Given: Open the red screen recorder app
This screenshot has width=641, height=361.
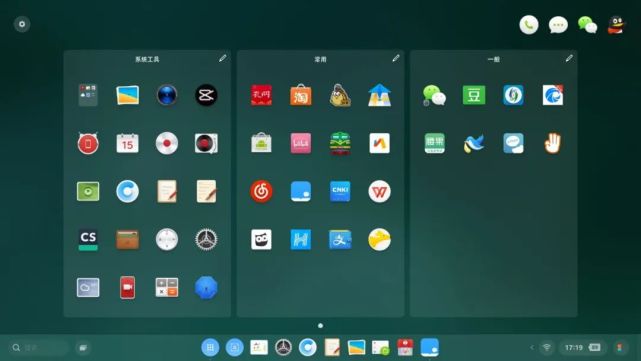Looking at the screenshot, I should (x=128, y=287).
